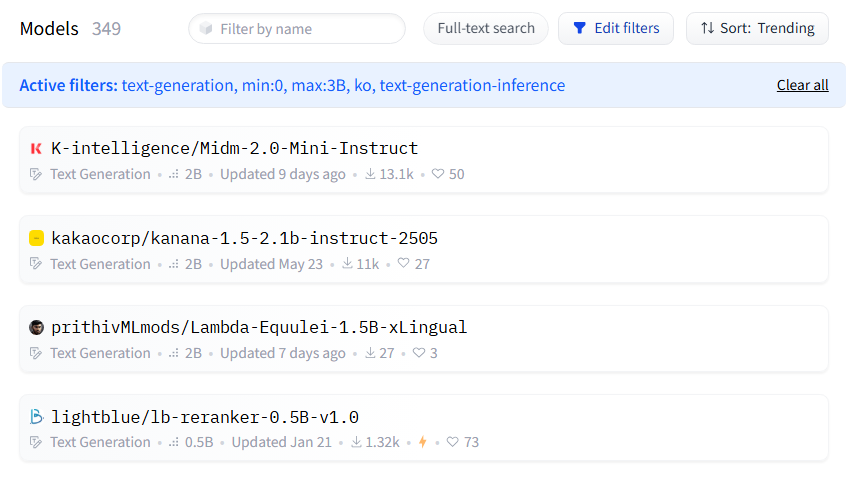Click the sort arrows icon beside Sort
The height and width of the screenshot is (480, 862).
[708, 28]
